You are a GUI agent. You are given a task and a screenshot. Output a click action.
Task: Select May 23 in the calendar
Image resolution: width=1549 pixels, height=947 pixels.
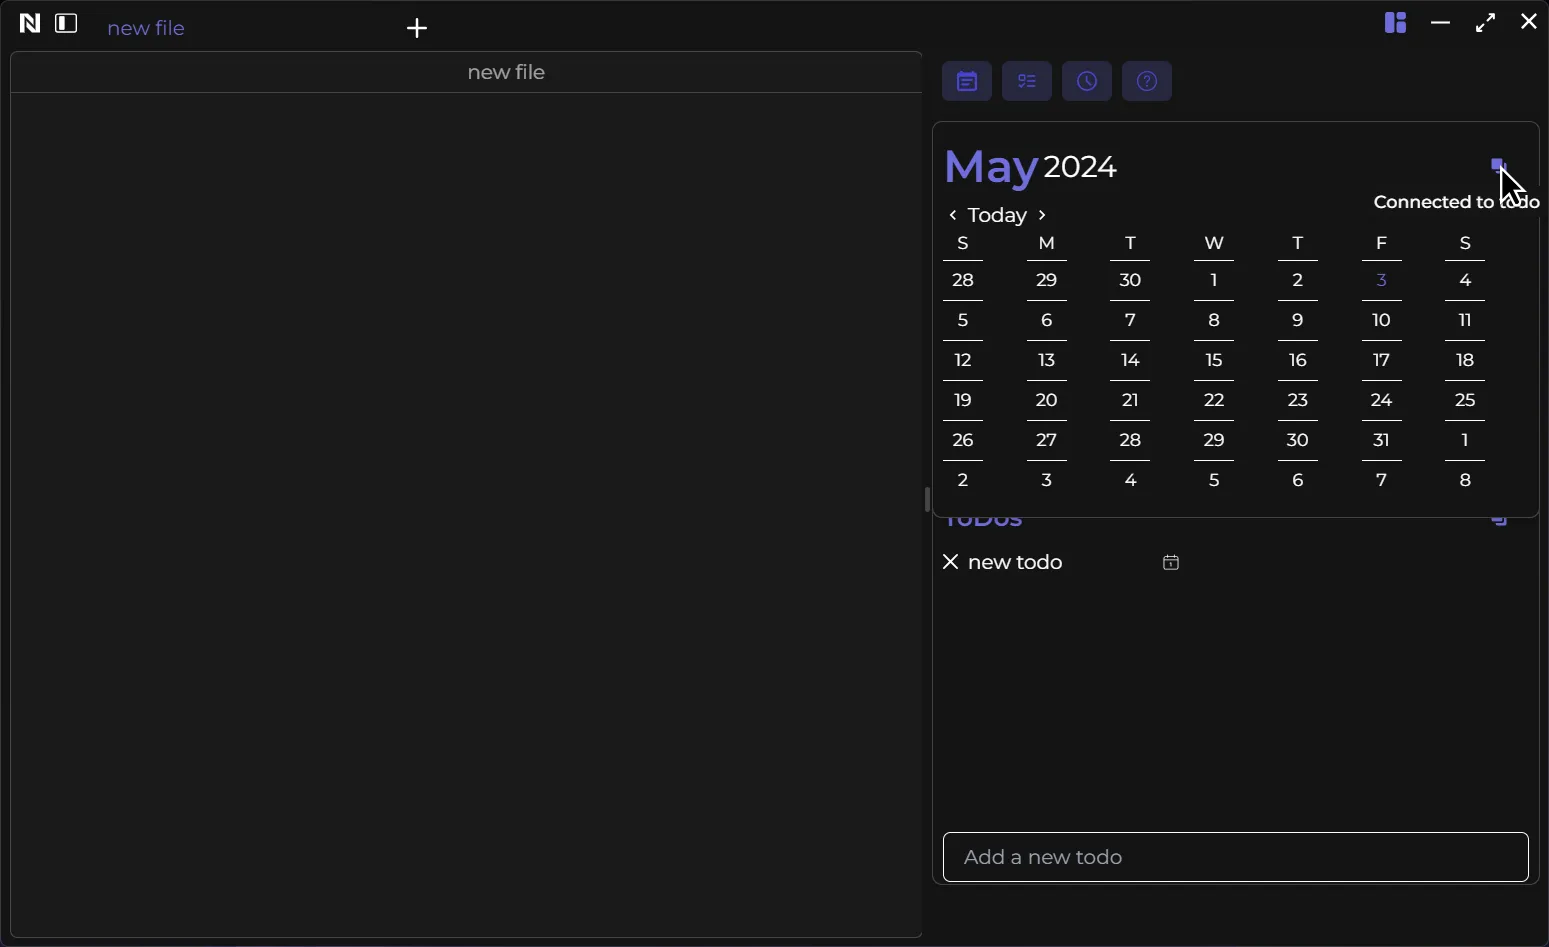(1298, 401)
